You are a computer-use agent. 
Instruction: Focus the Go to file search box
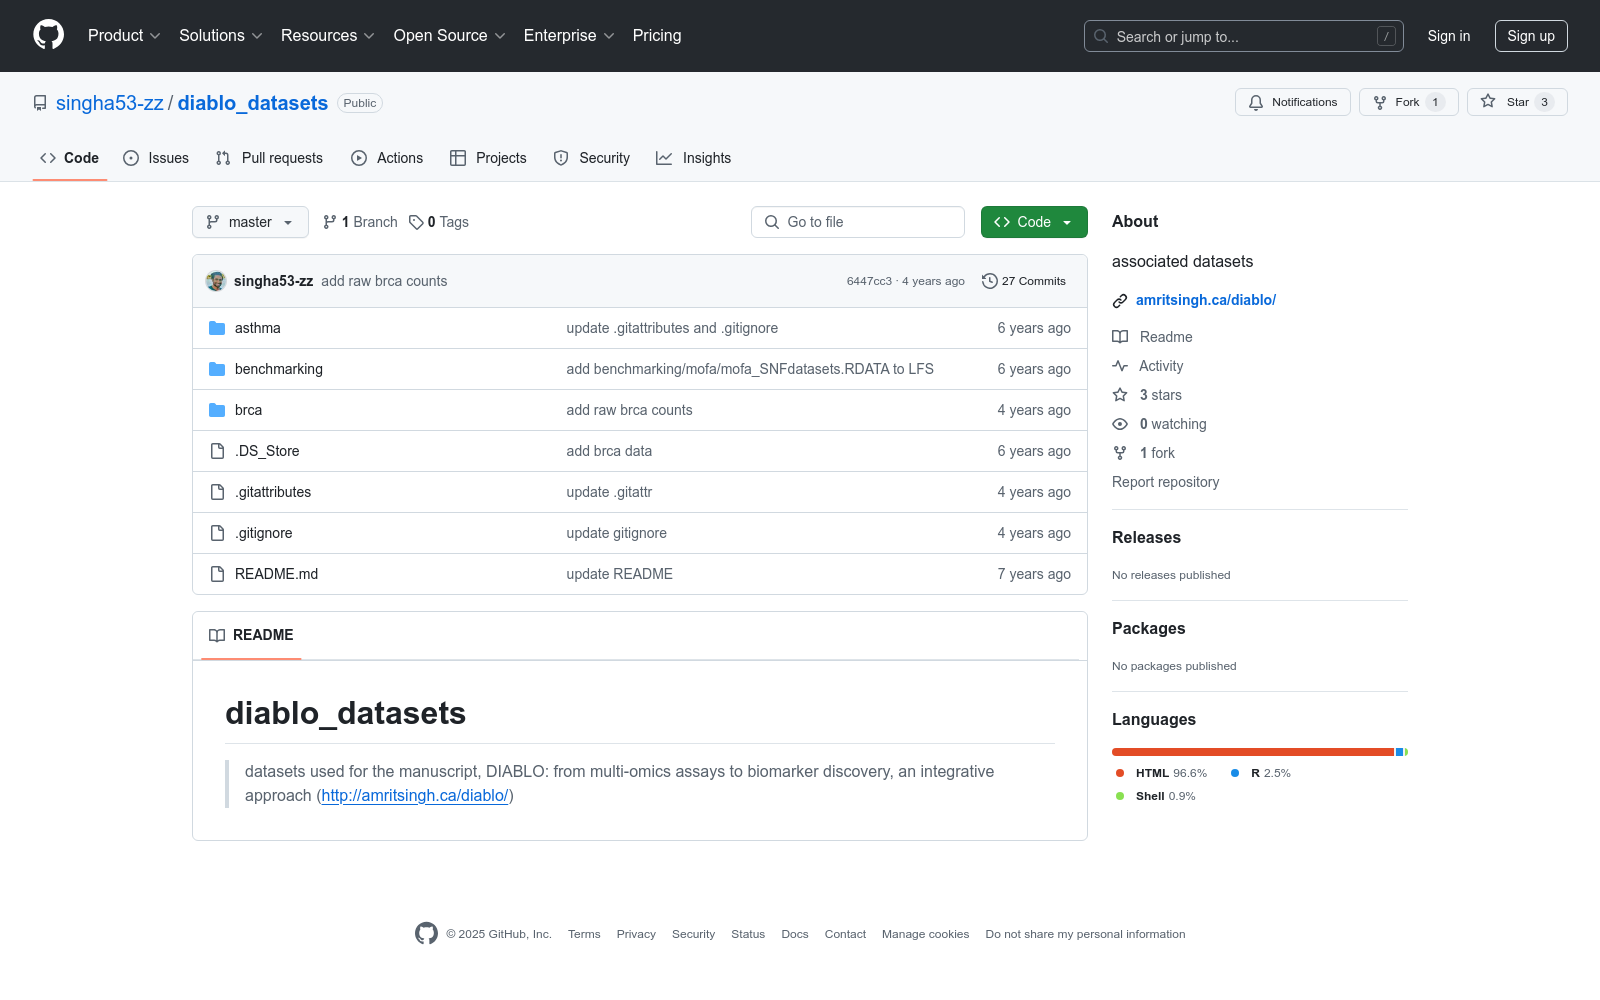point(858,222)
